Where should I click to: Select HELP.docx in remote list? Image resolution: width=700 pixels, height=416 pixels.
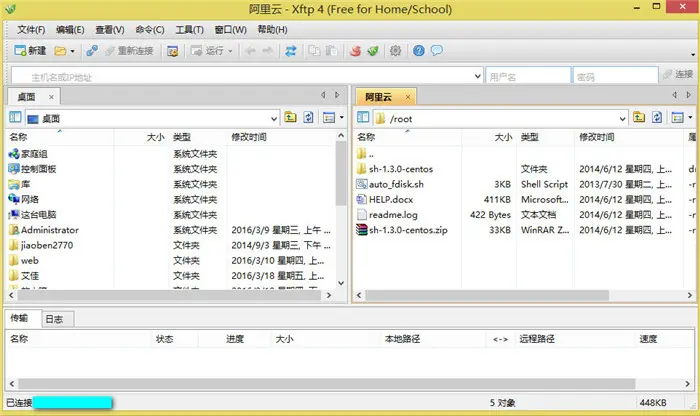(385, 200)
